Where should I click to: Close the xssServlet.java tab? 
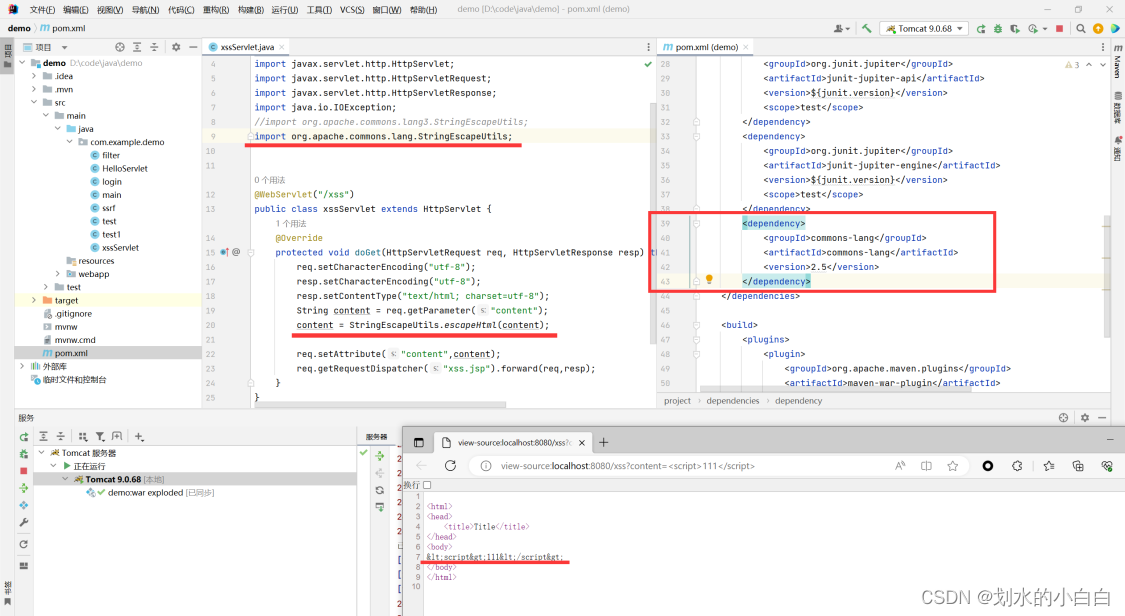(282, 47)
